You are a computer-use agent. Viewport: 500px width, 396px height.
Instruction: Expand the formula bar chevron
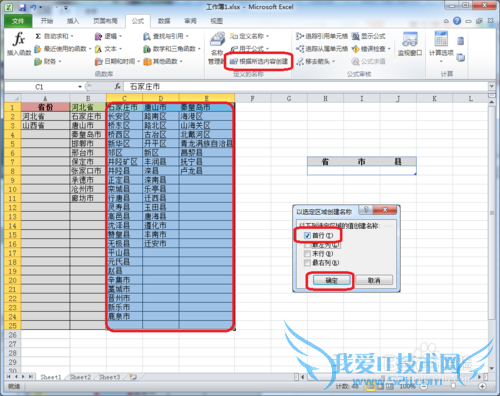coord(491,87)
